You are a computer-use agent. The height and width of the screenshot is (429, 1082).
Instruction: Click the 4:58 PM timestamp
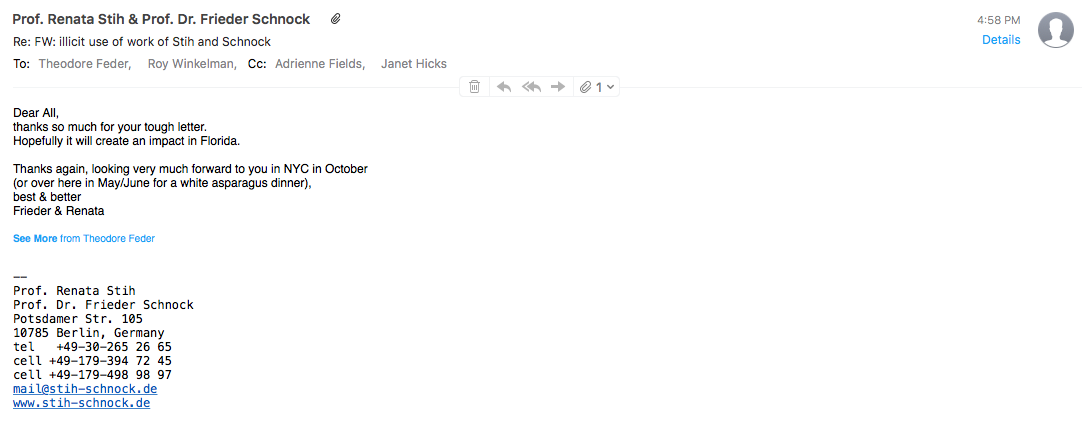[999, 20]
